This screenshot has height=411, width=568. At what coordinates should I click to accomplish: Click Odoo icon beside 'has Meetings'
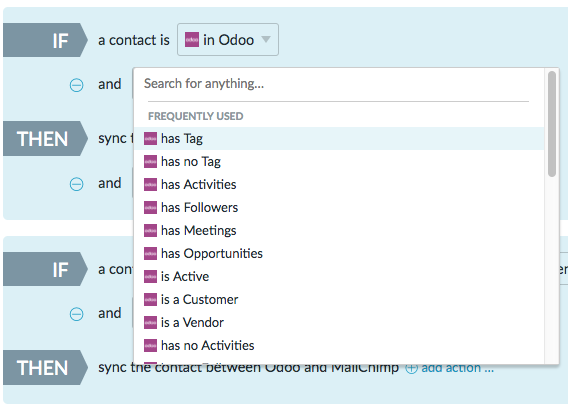(x=150, y=230)
